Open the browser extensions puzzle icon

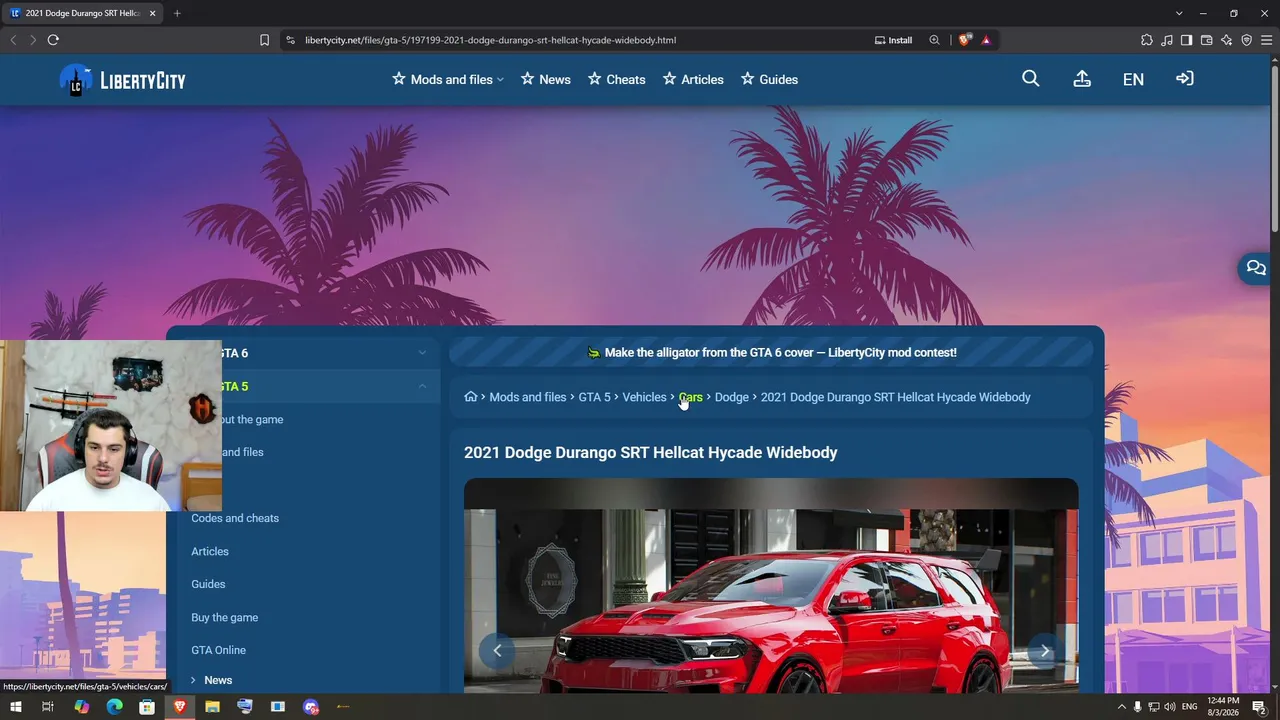point(1147,40)
